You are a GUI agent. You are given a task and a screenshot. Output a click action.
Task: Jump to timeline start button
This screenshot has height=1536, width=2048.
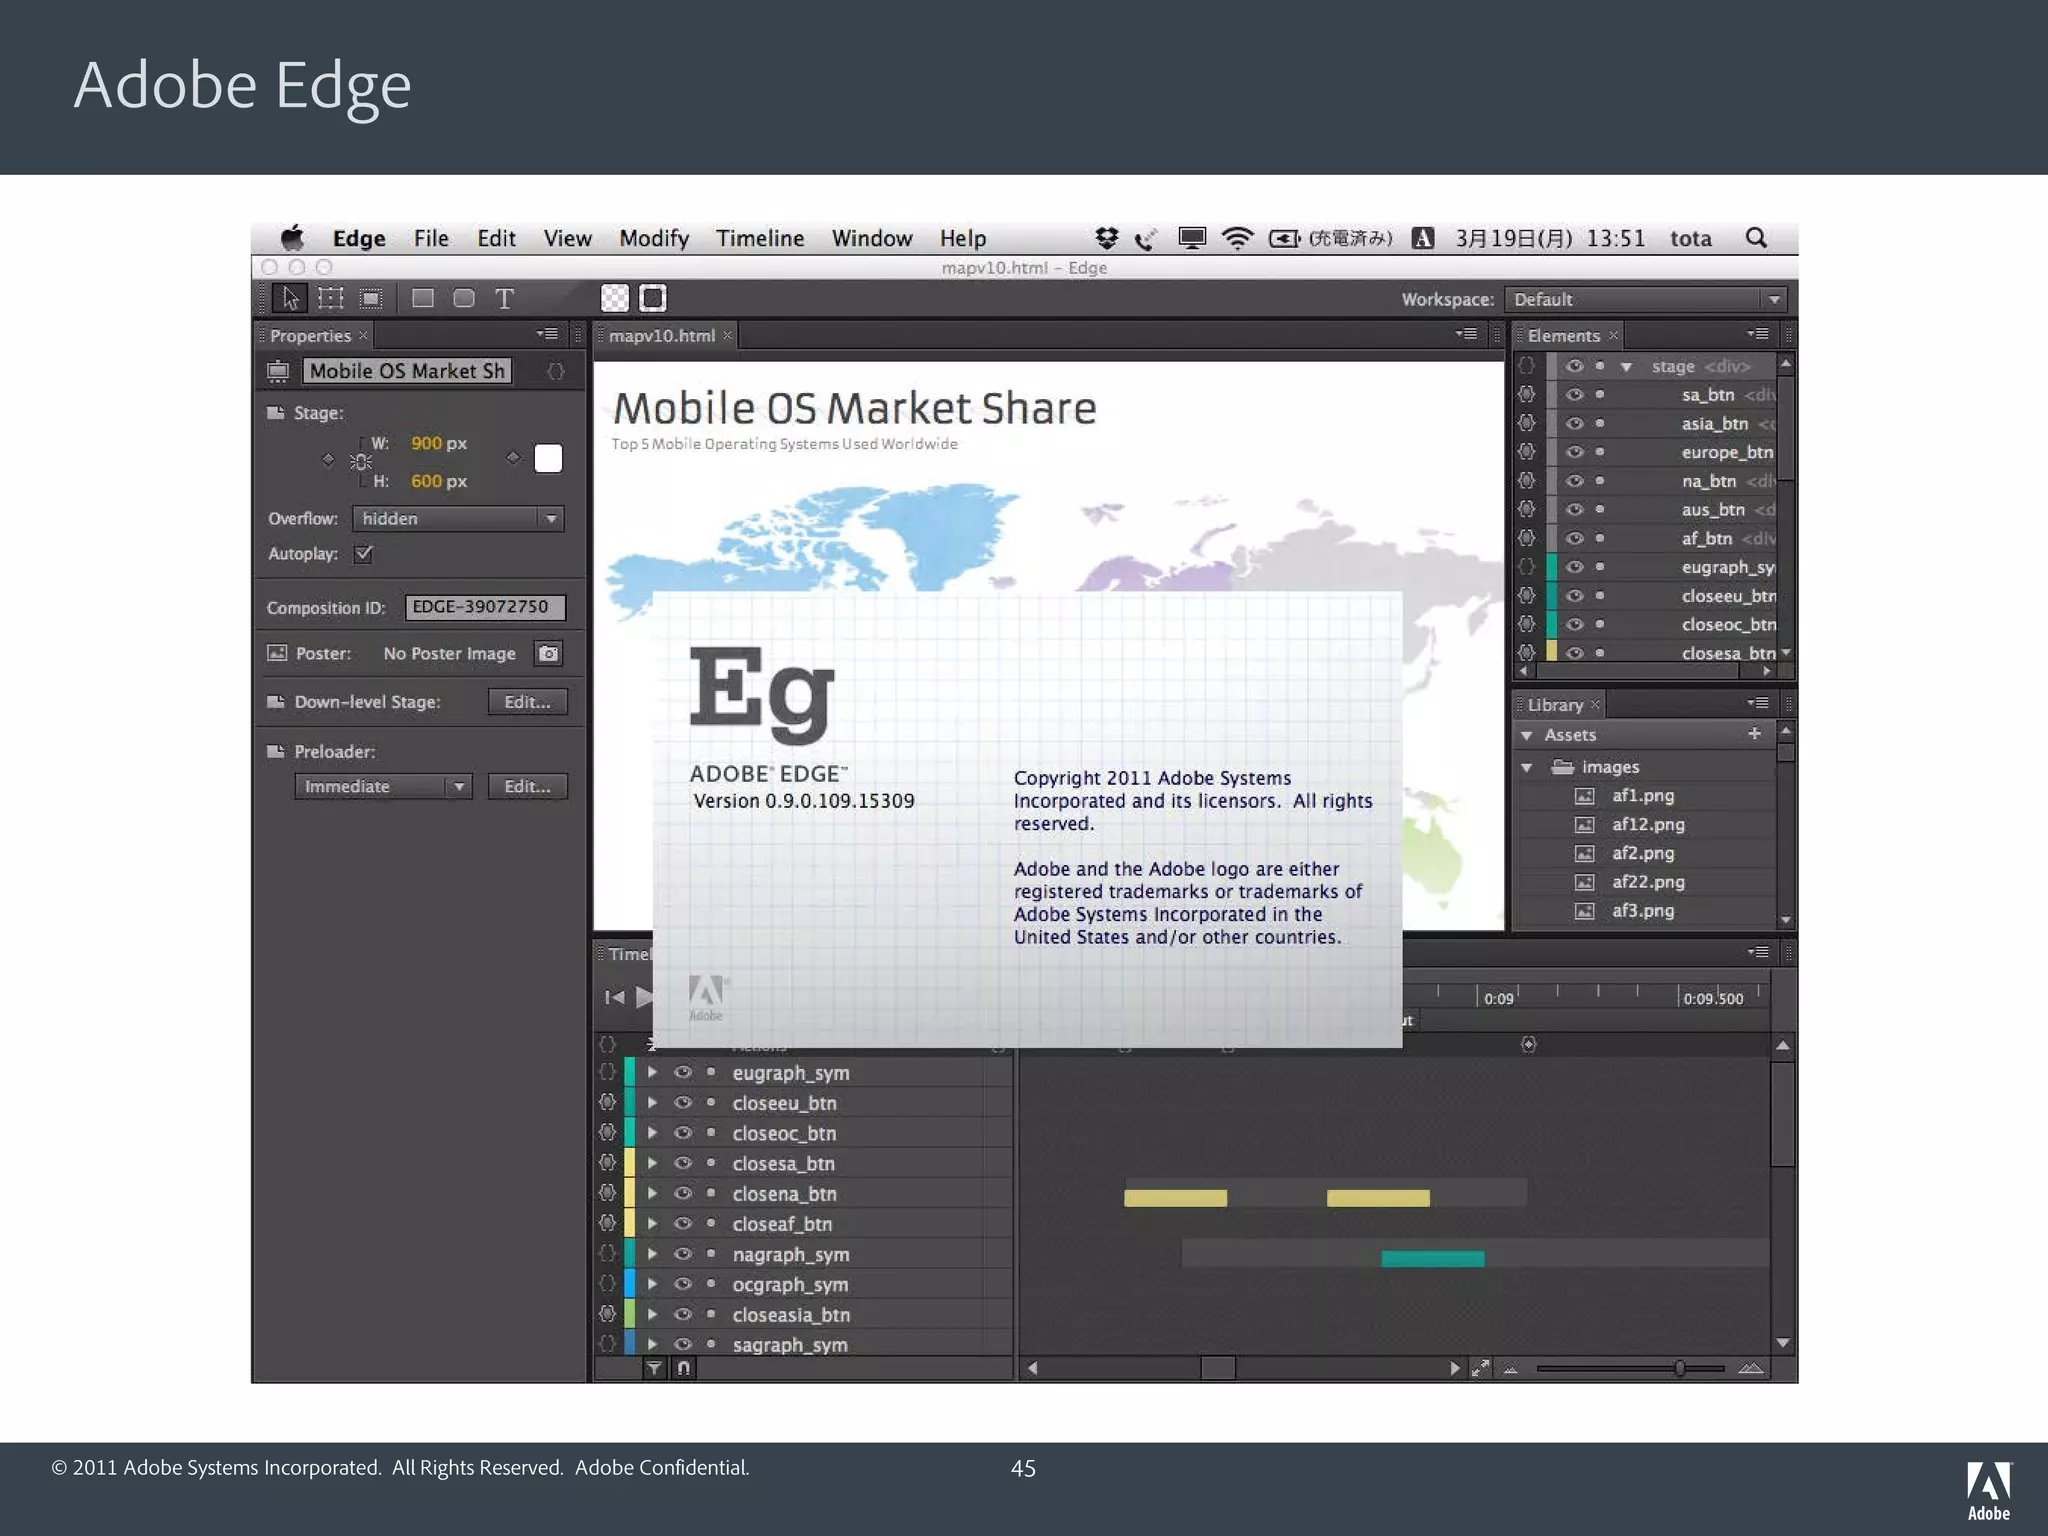click(614, 997)
